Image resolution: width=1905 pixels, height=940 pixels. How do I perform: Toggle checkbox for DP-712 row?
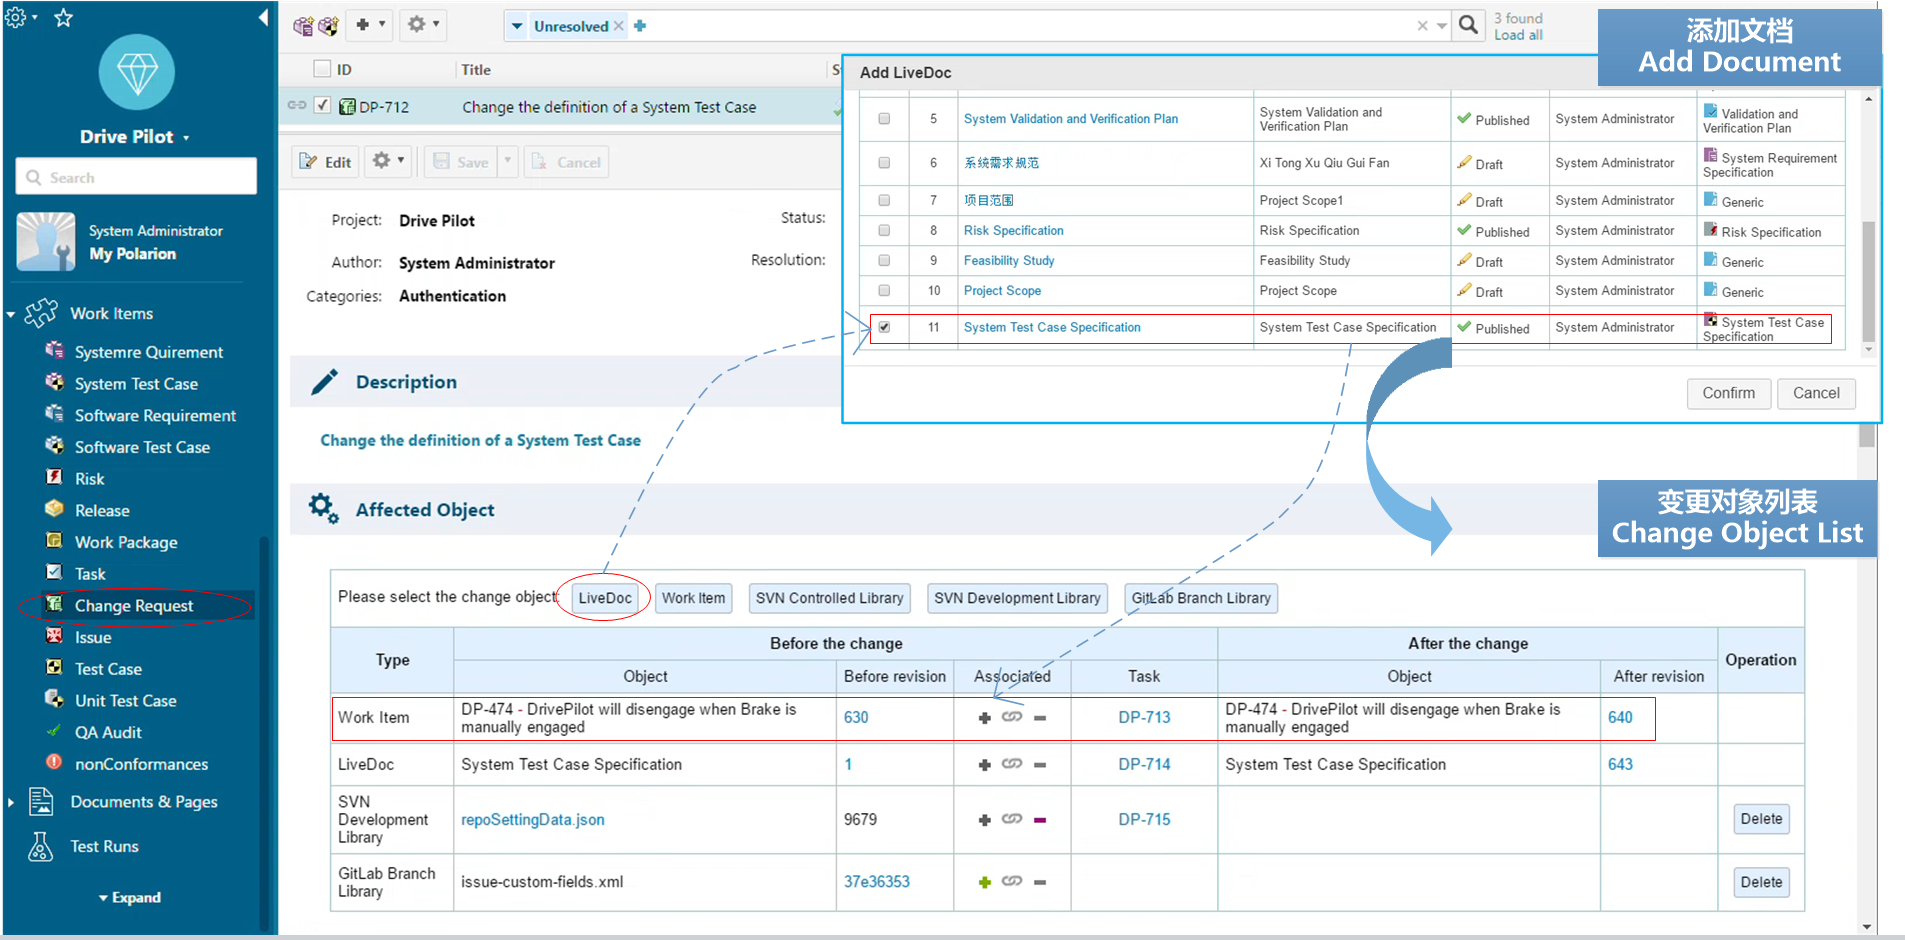[x=322, y=105]
